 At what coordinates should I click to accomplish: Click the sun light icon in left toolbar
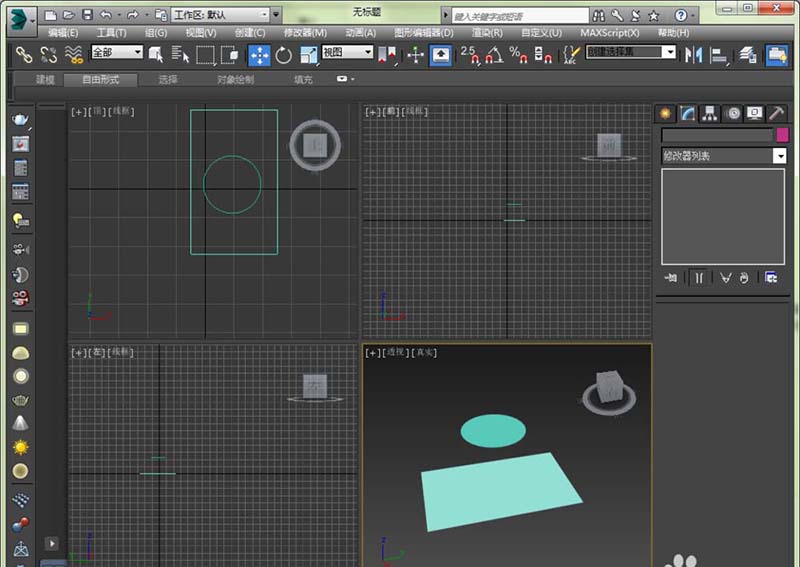click(x=20, y=447)
